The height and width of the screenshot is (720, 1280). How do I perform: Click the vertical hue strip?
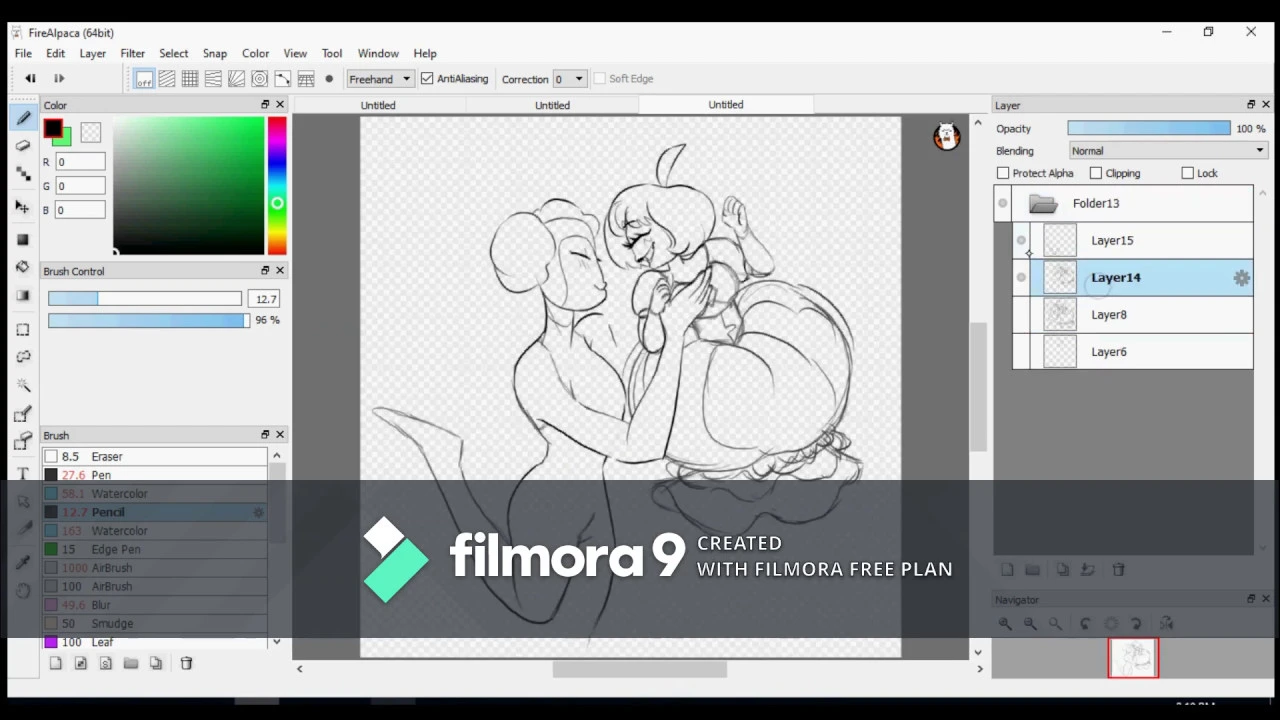[x=277, y=186]
